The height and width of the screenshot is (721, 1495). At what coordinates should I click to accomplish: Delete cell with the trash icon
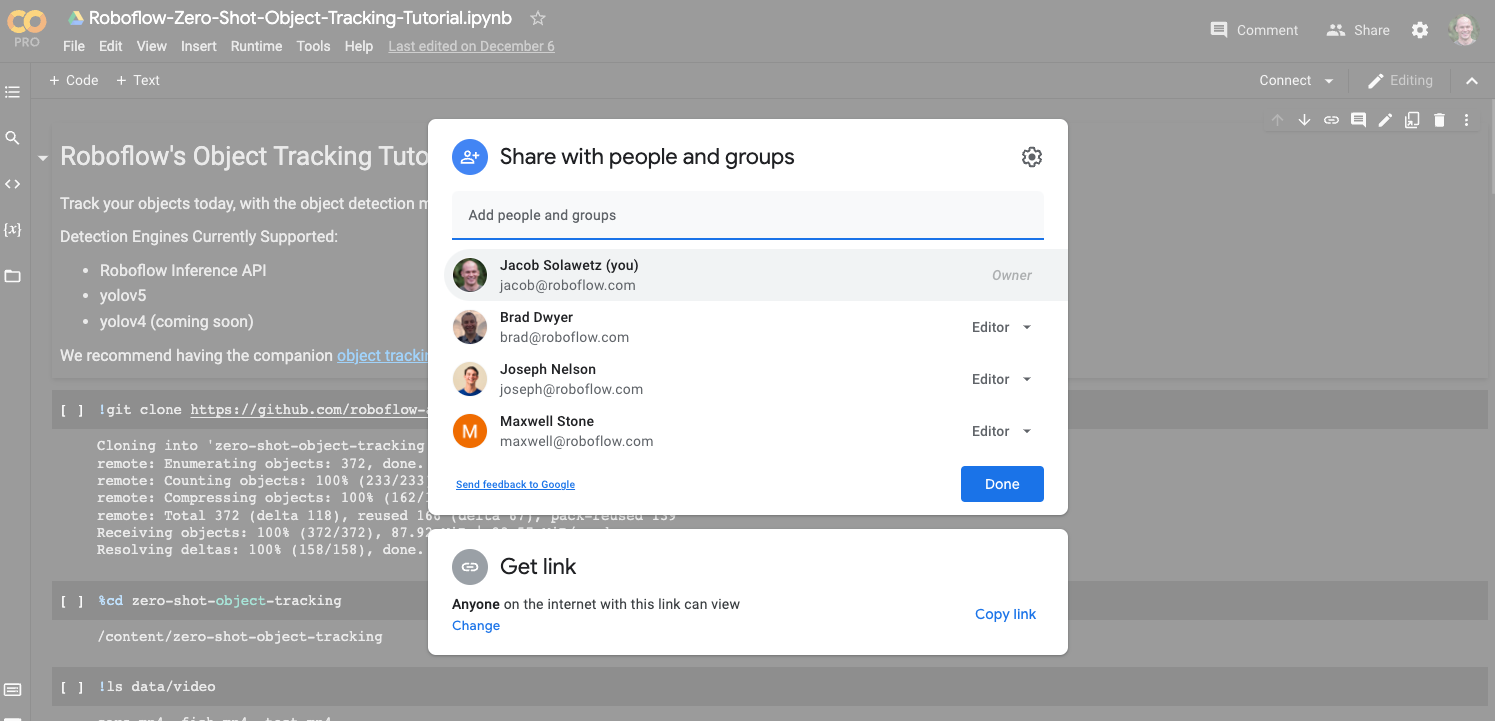point(1439,120)
